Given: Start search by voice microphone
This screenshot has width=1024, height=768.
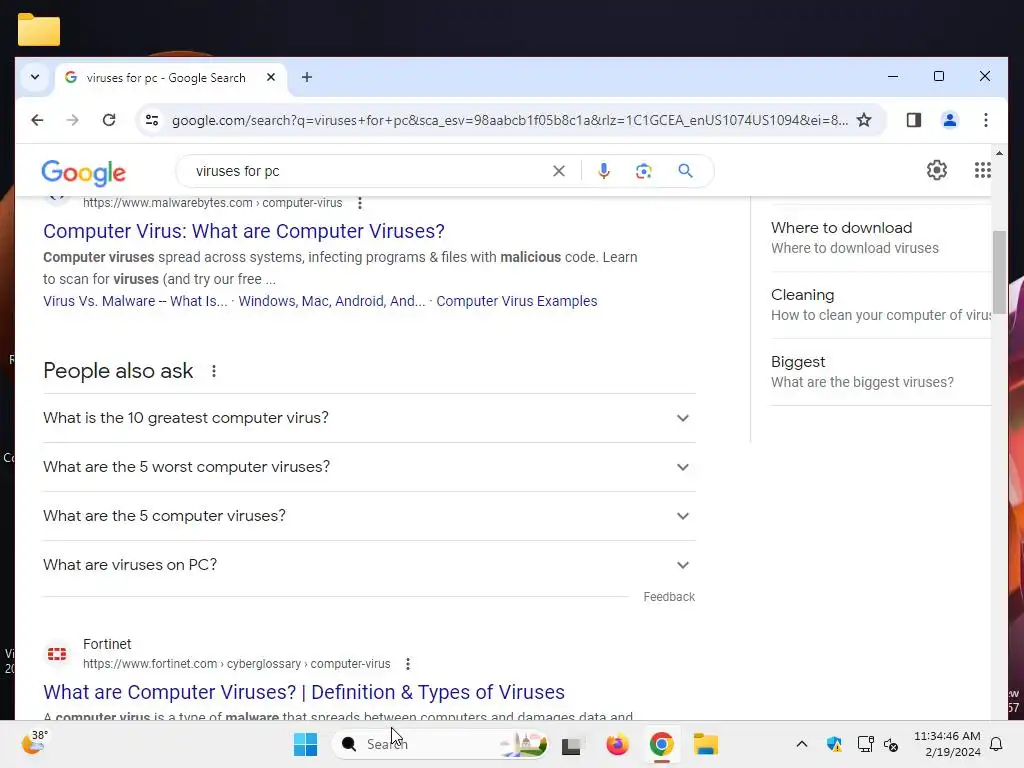Looking at the screenshot, I should (x=604, y=171).
